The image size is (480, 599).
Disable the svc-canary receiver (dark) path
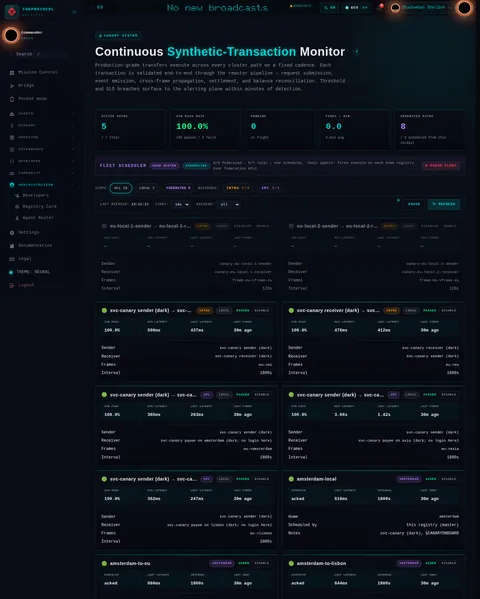pos(449,311)
